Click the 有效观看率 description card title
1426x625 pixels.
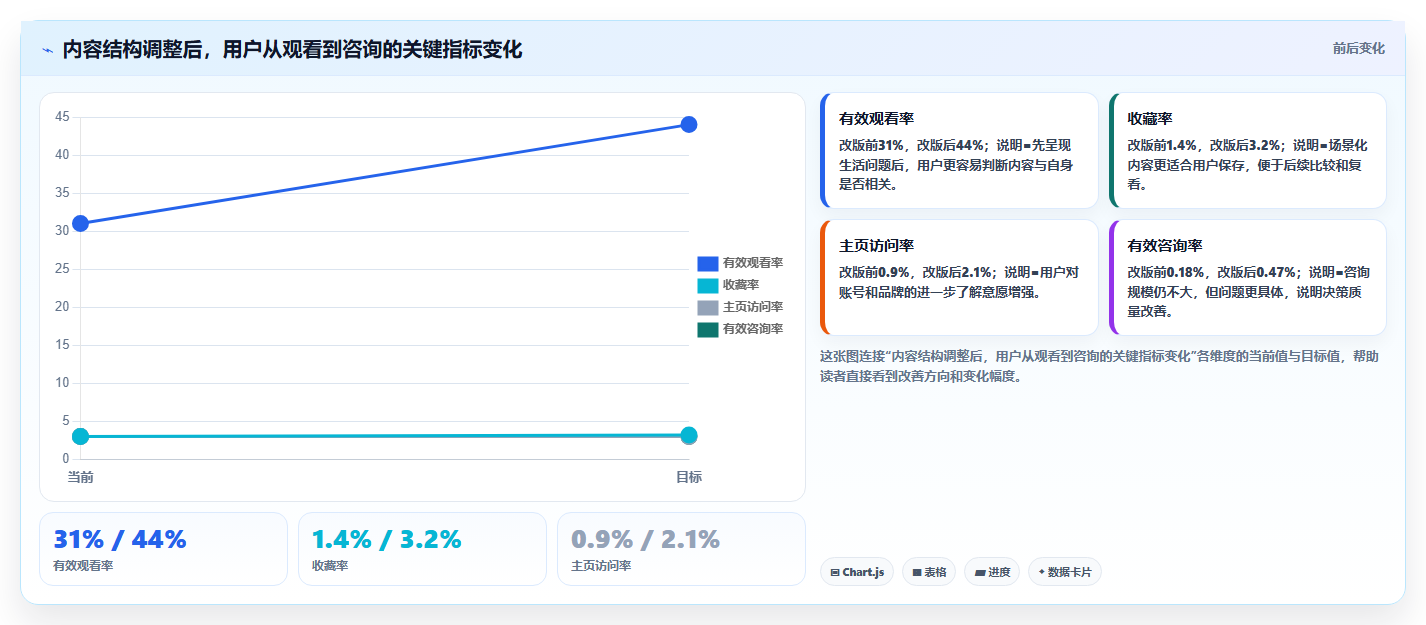pyautogui.click(x=876, y=118)
